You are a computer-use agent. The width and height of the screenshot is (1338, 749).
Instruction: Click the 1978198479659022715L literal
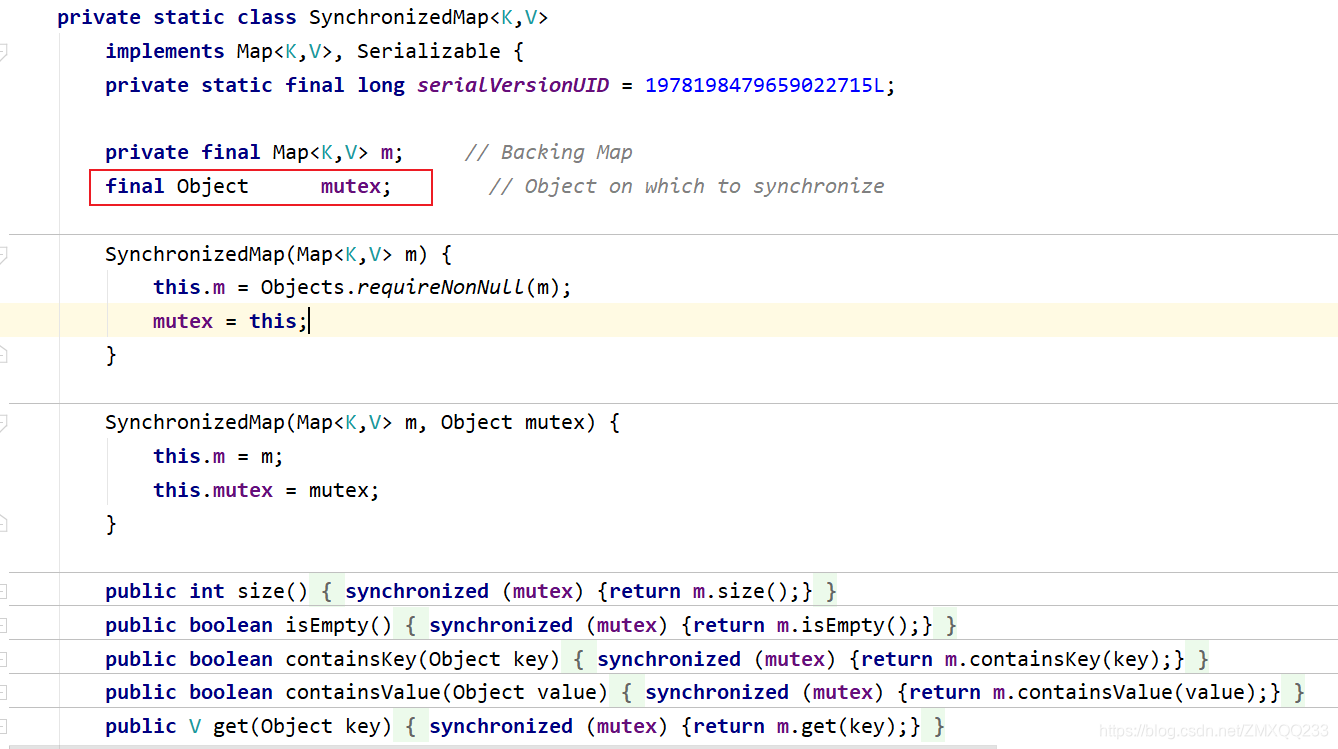click(765, 85)
